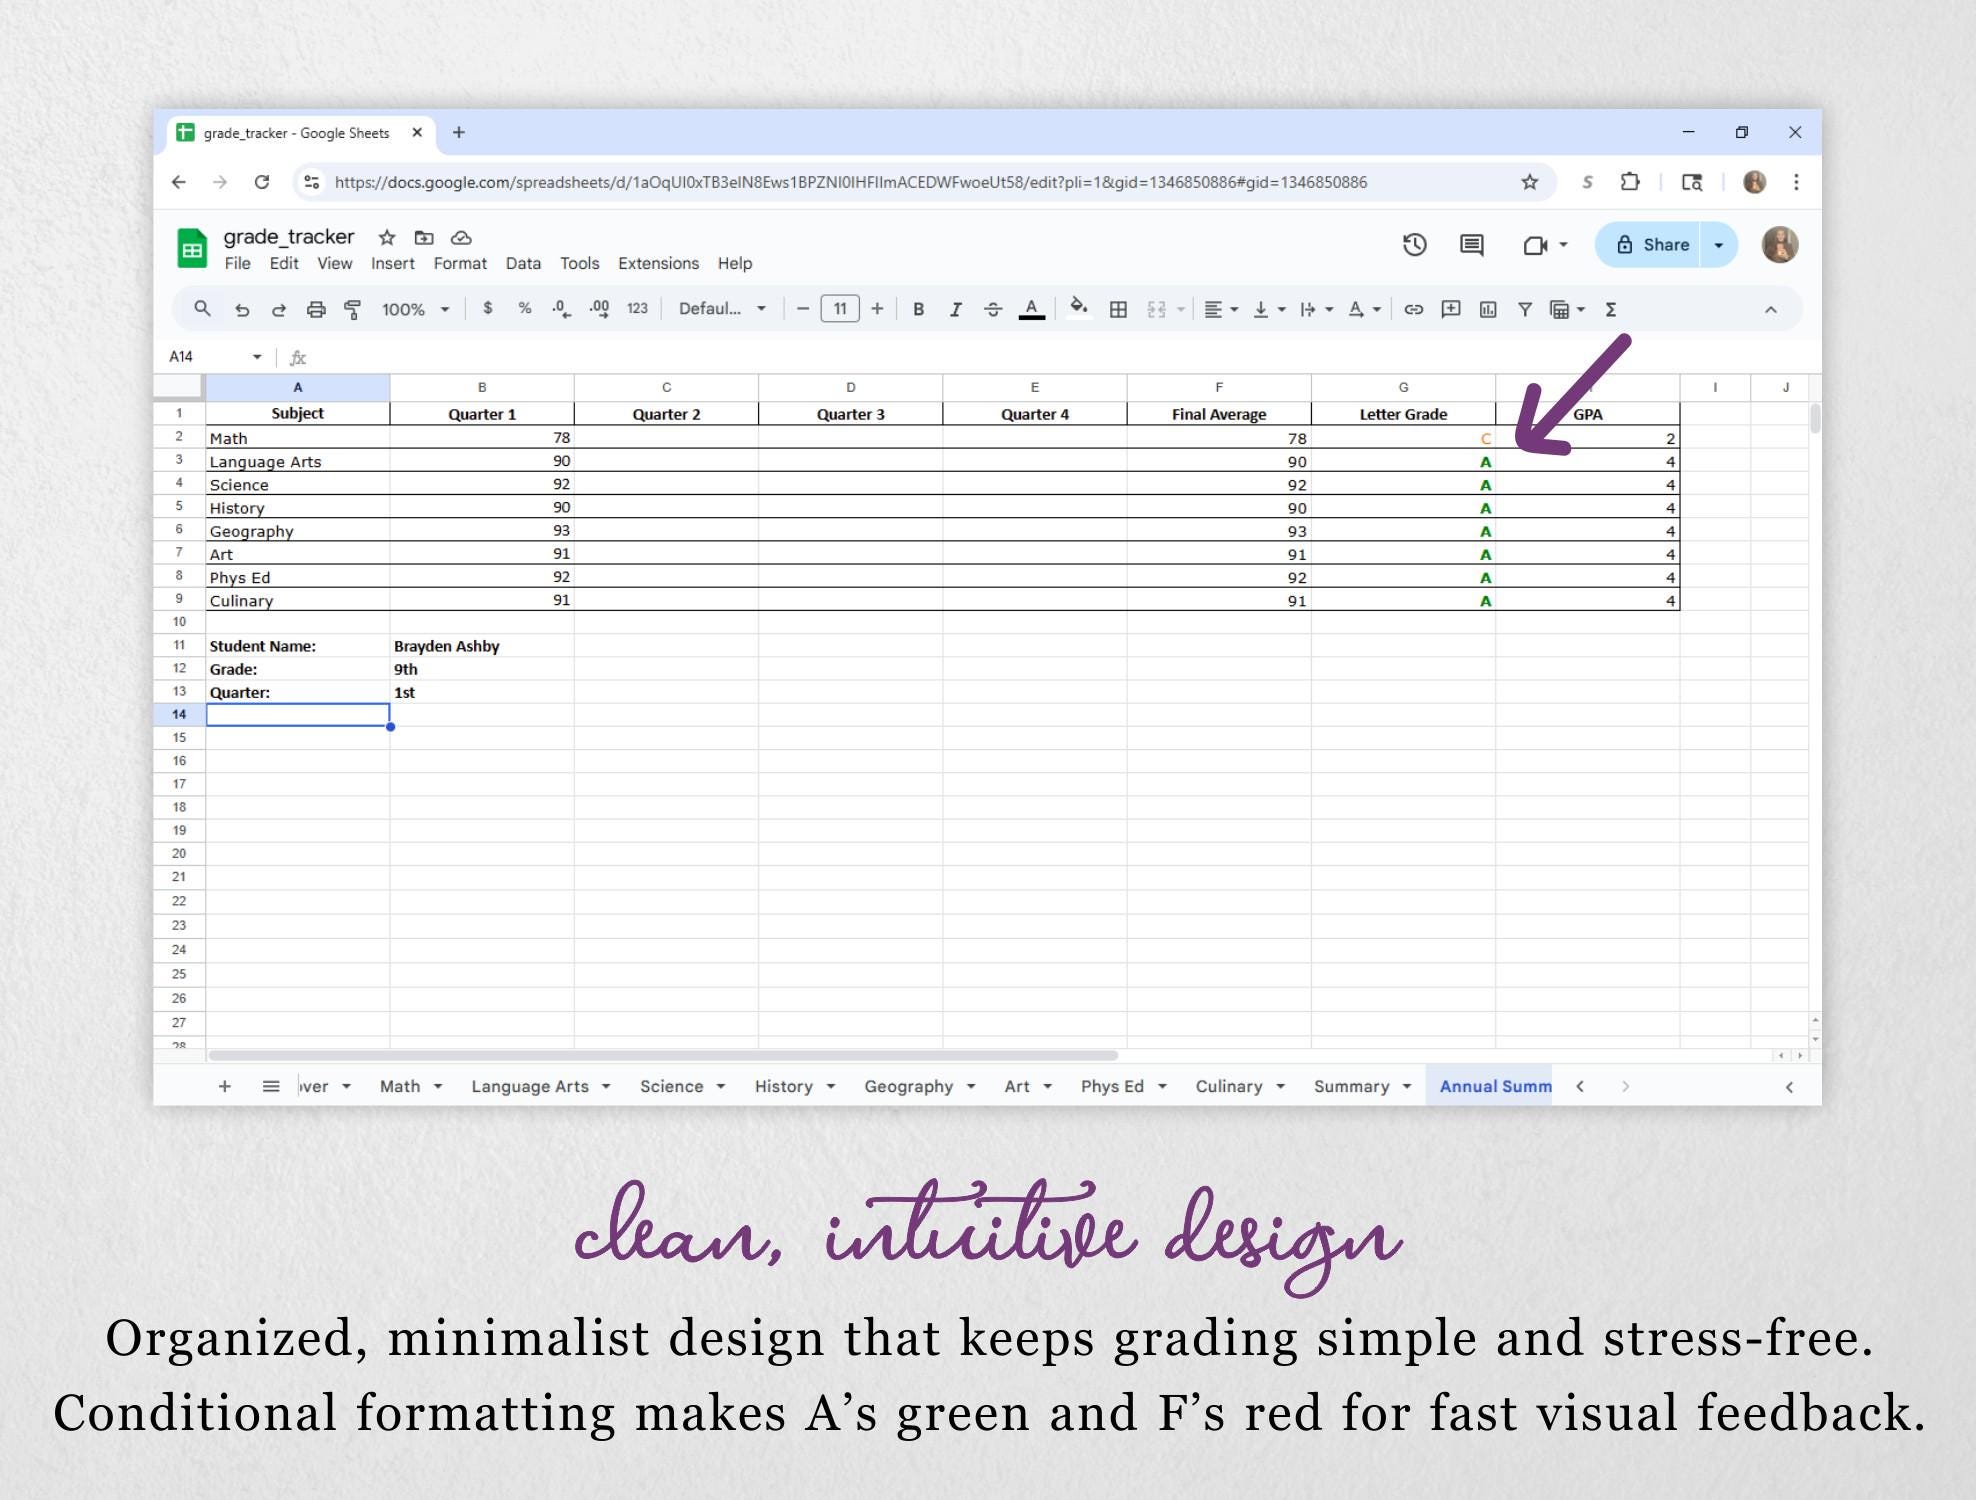The image size is (1976, 1500).
Task: Open the comments panel icon
Action: point(1471,245)
